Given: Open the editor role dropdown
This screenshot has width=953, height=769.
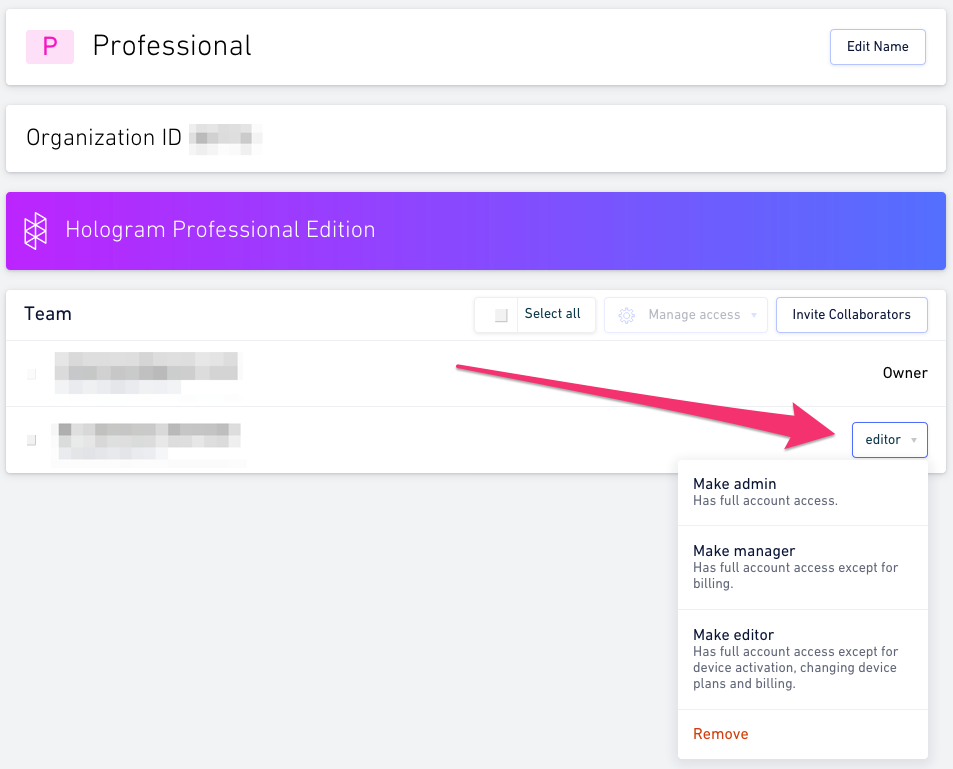Looking at the screenshot, I should coord(890,440).
